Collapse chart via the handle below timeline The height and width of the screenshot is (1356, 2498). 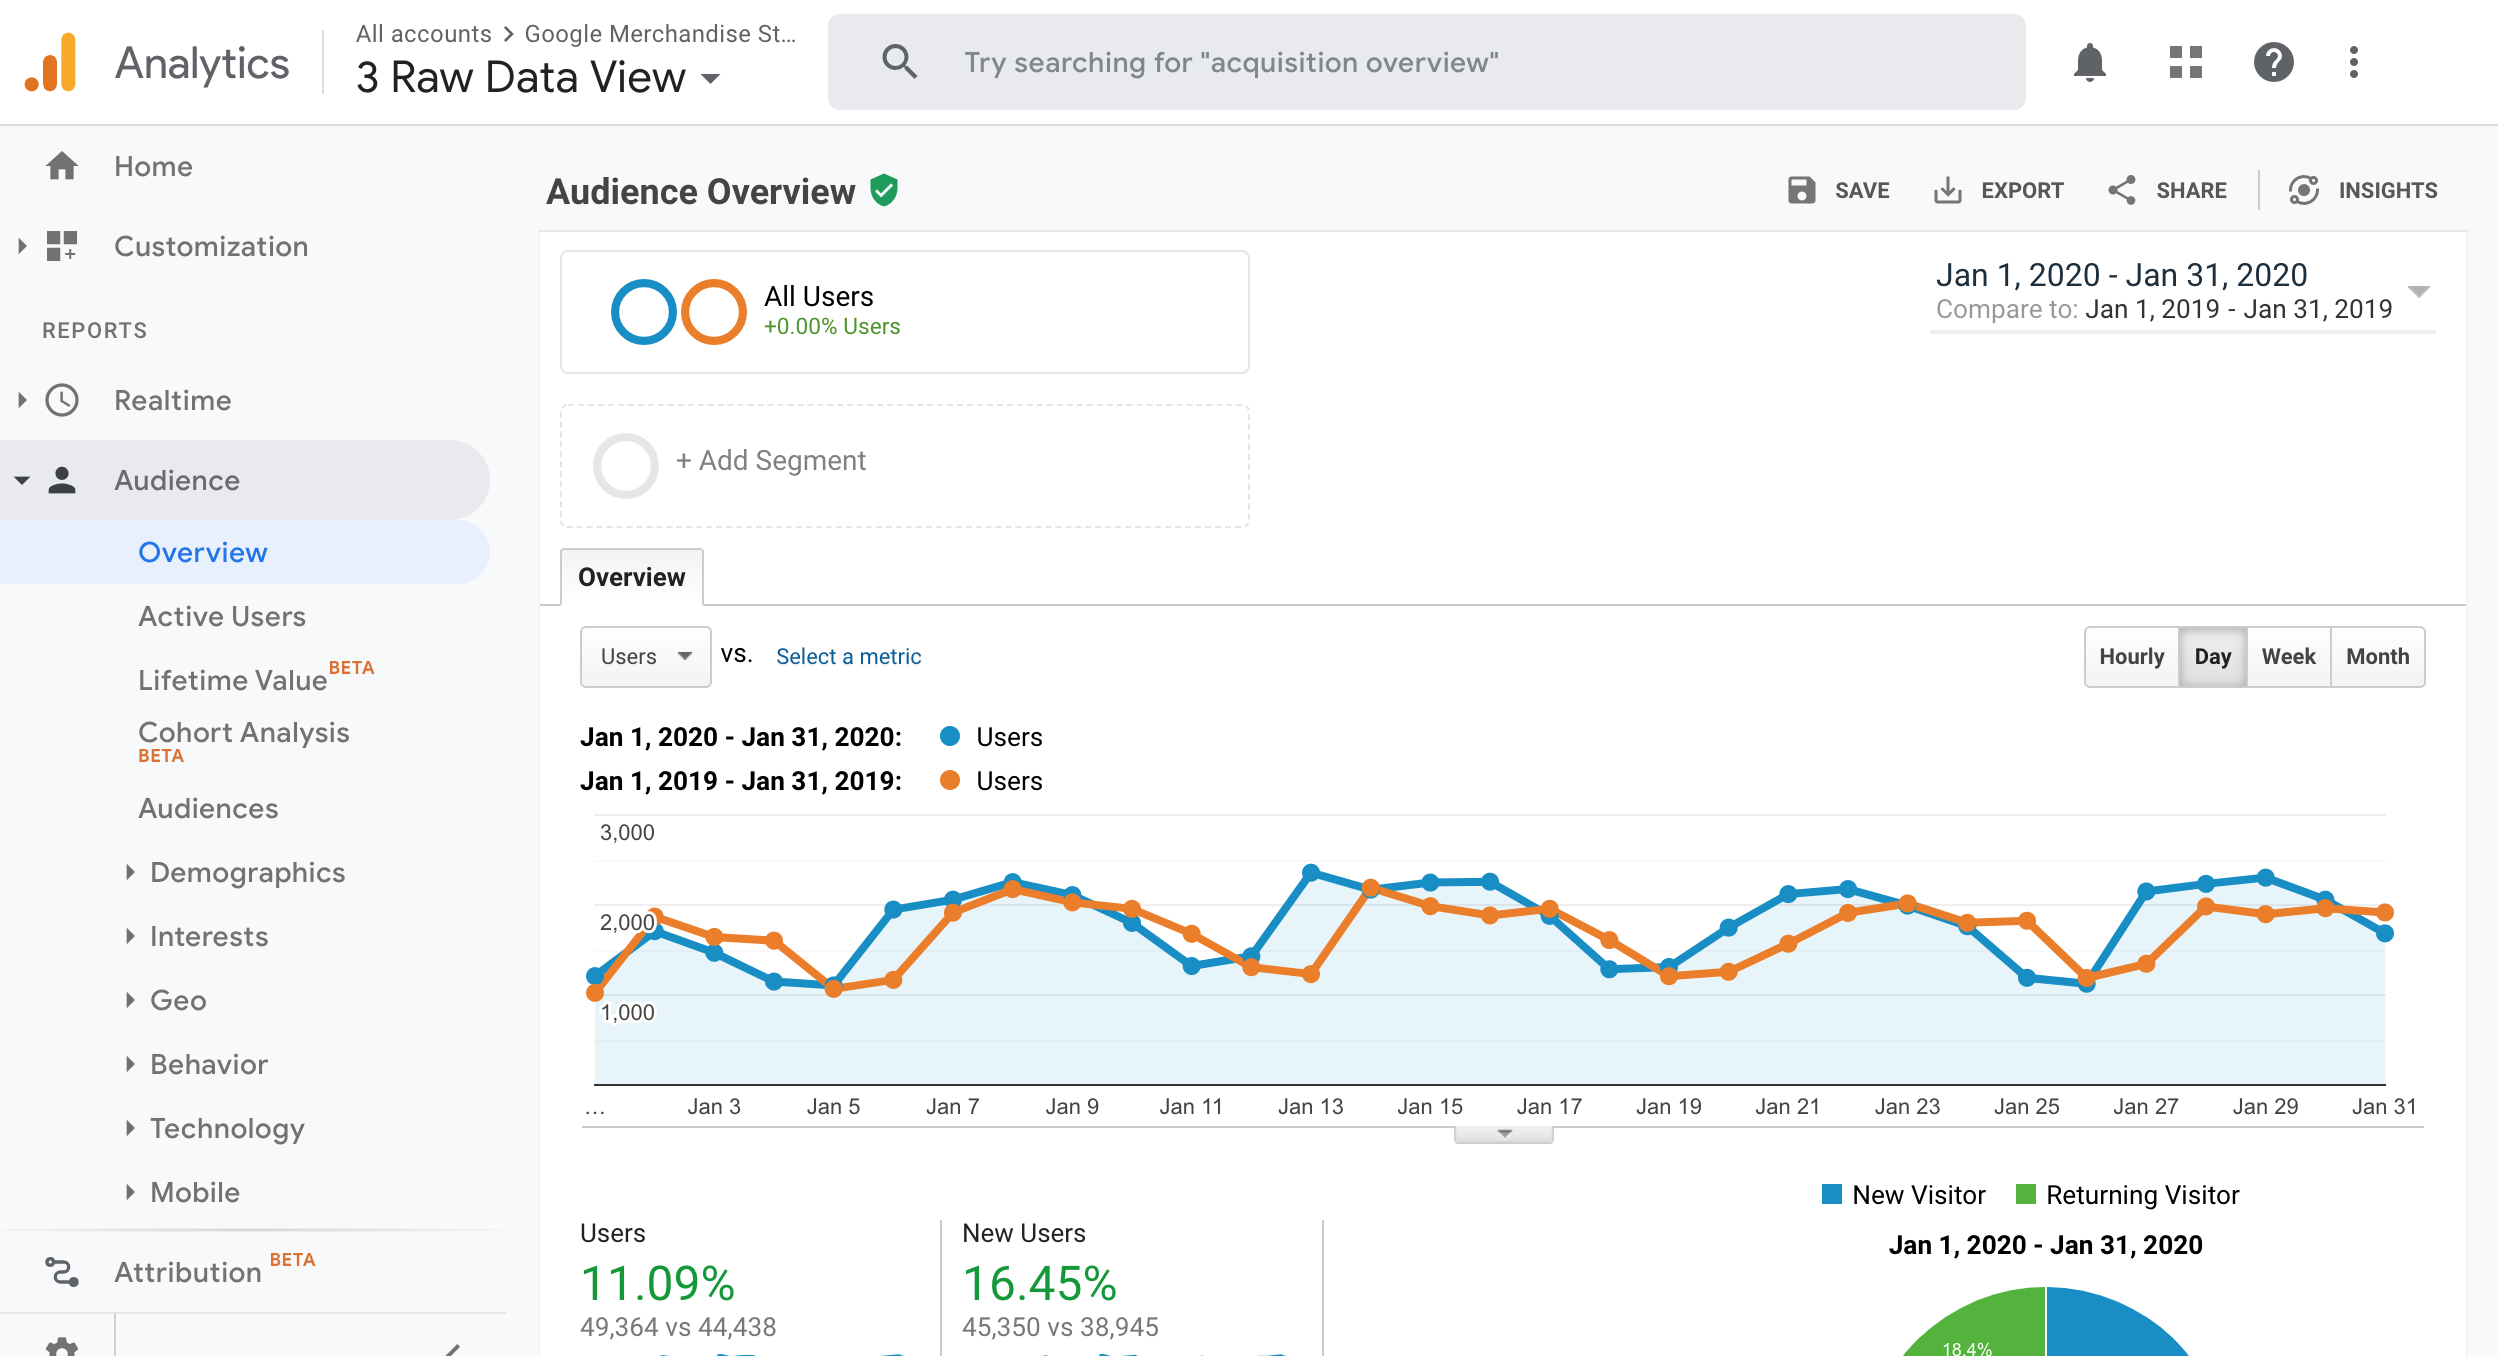point(1503,1134)
